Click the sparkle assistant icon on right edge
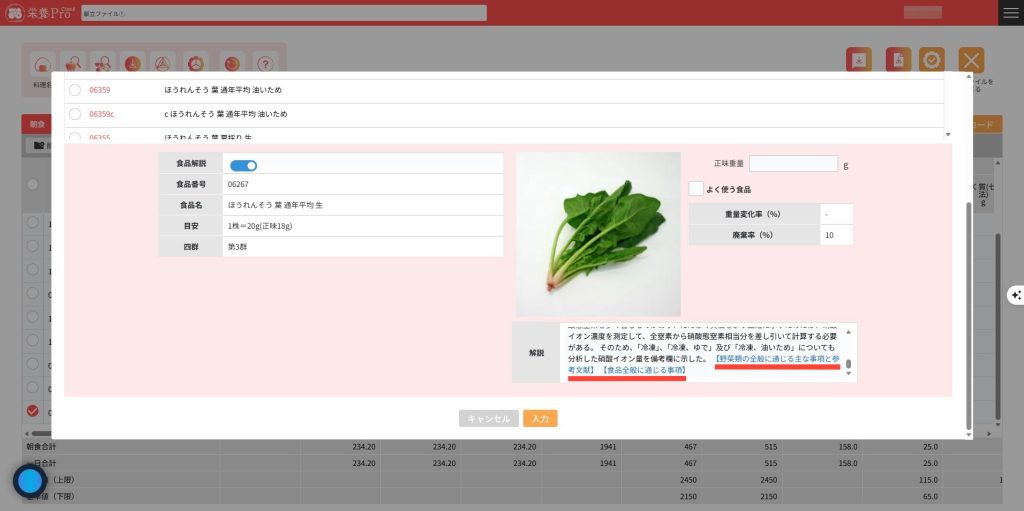Screen dimensions: 1024x511 point(1015,295)
